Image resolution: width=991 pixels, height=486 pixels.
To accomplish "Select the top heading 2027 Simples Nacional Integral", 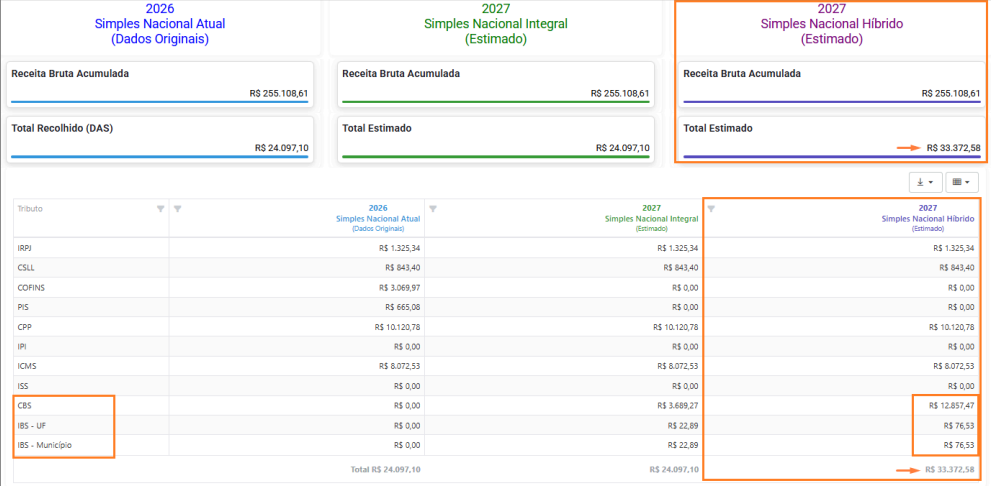I will click(496, 24).
